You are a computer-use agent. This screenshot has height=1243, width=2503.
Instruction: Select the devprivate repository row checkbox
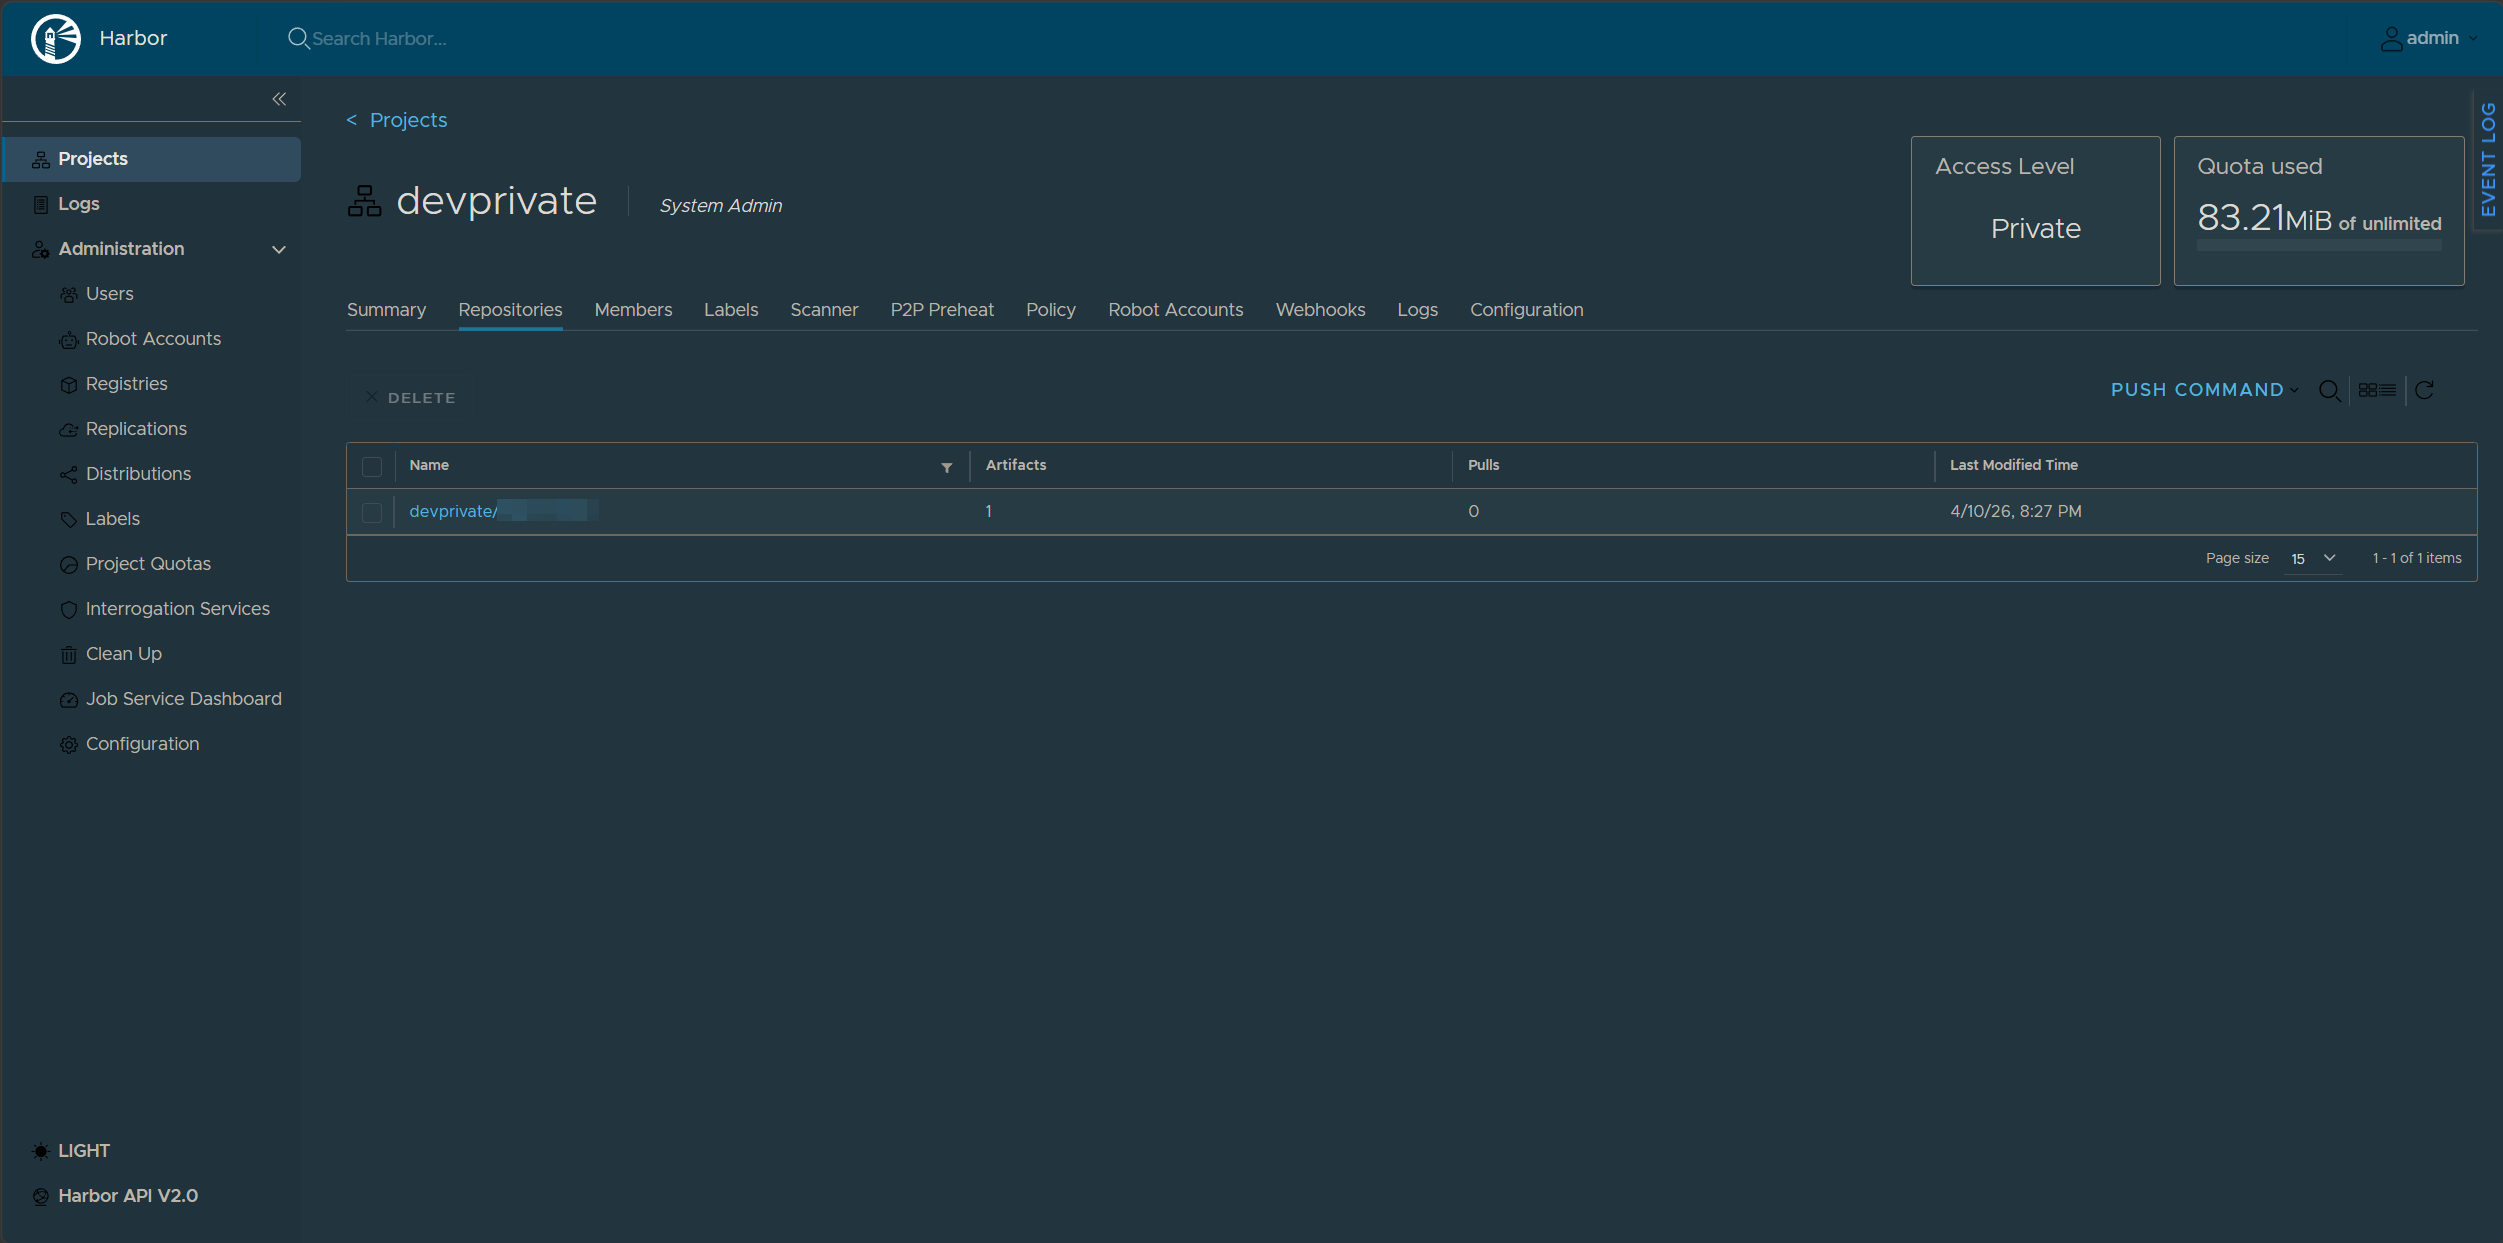click(x=372, y=512)
